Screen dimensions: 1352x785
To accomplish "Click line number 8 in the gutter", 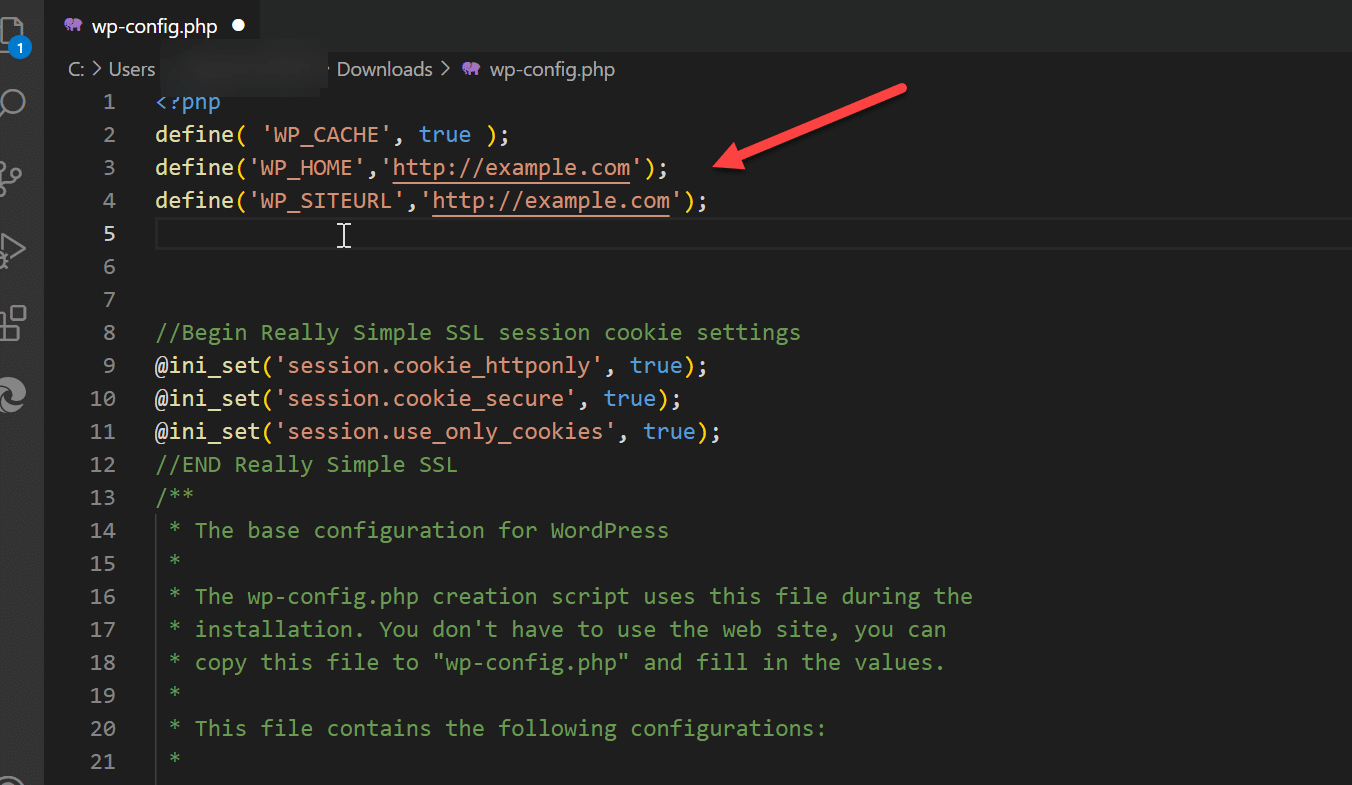I will (108, 332).
